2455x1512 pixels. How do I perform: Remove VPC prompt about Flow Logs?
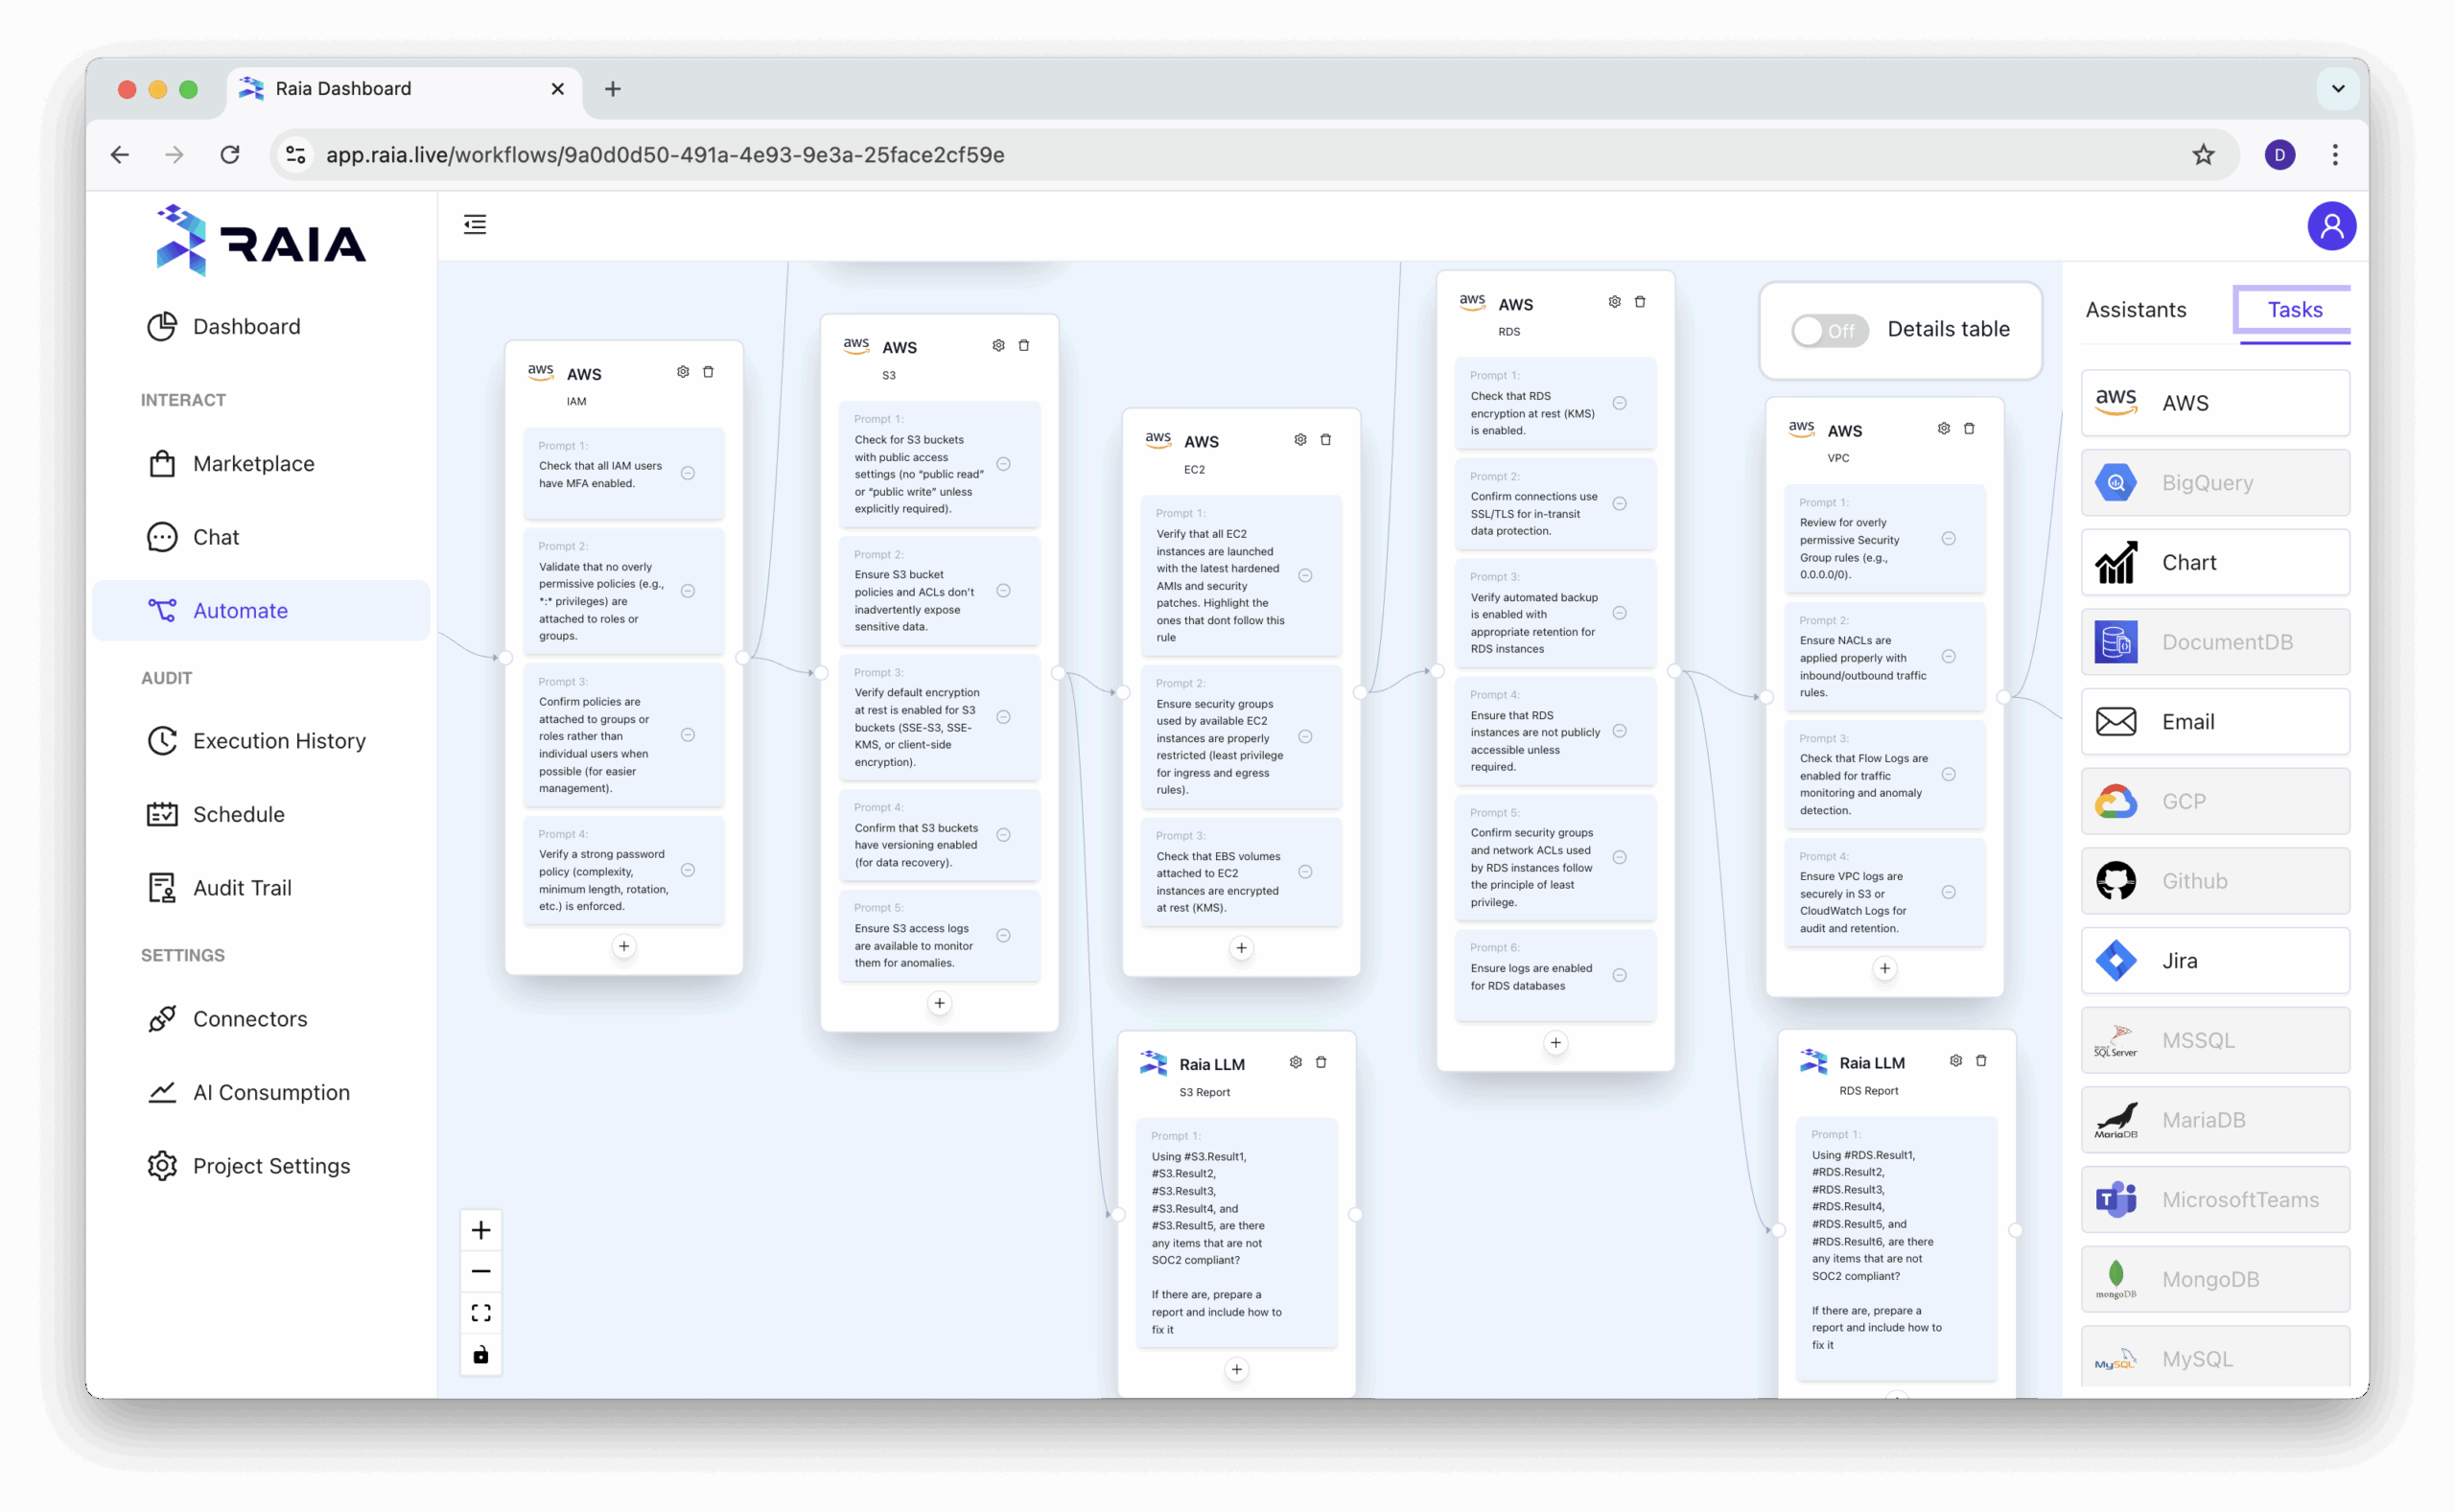pos(1948,775)
